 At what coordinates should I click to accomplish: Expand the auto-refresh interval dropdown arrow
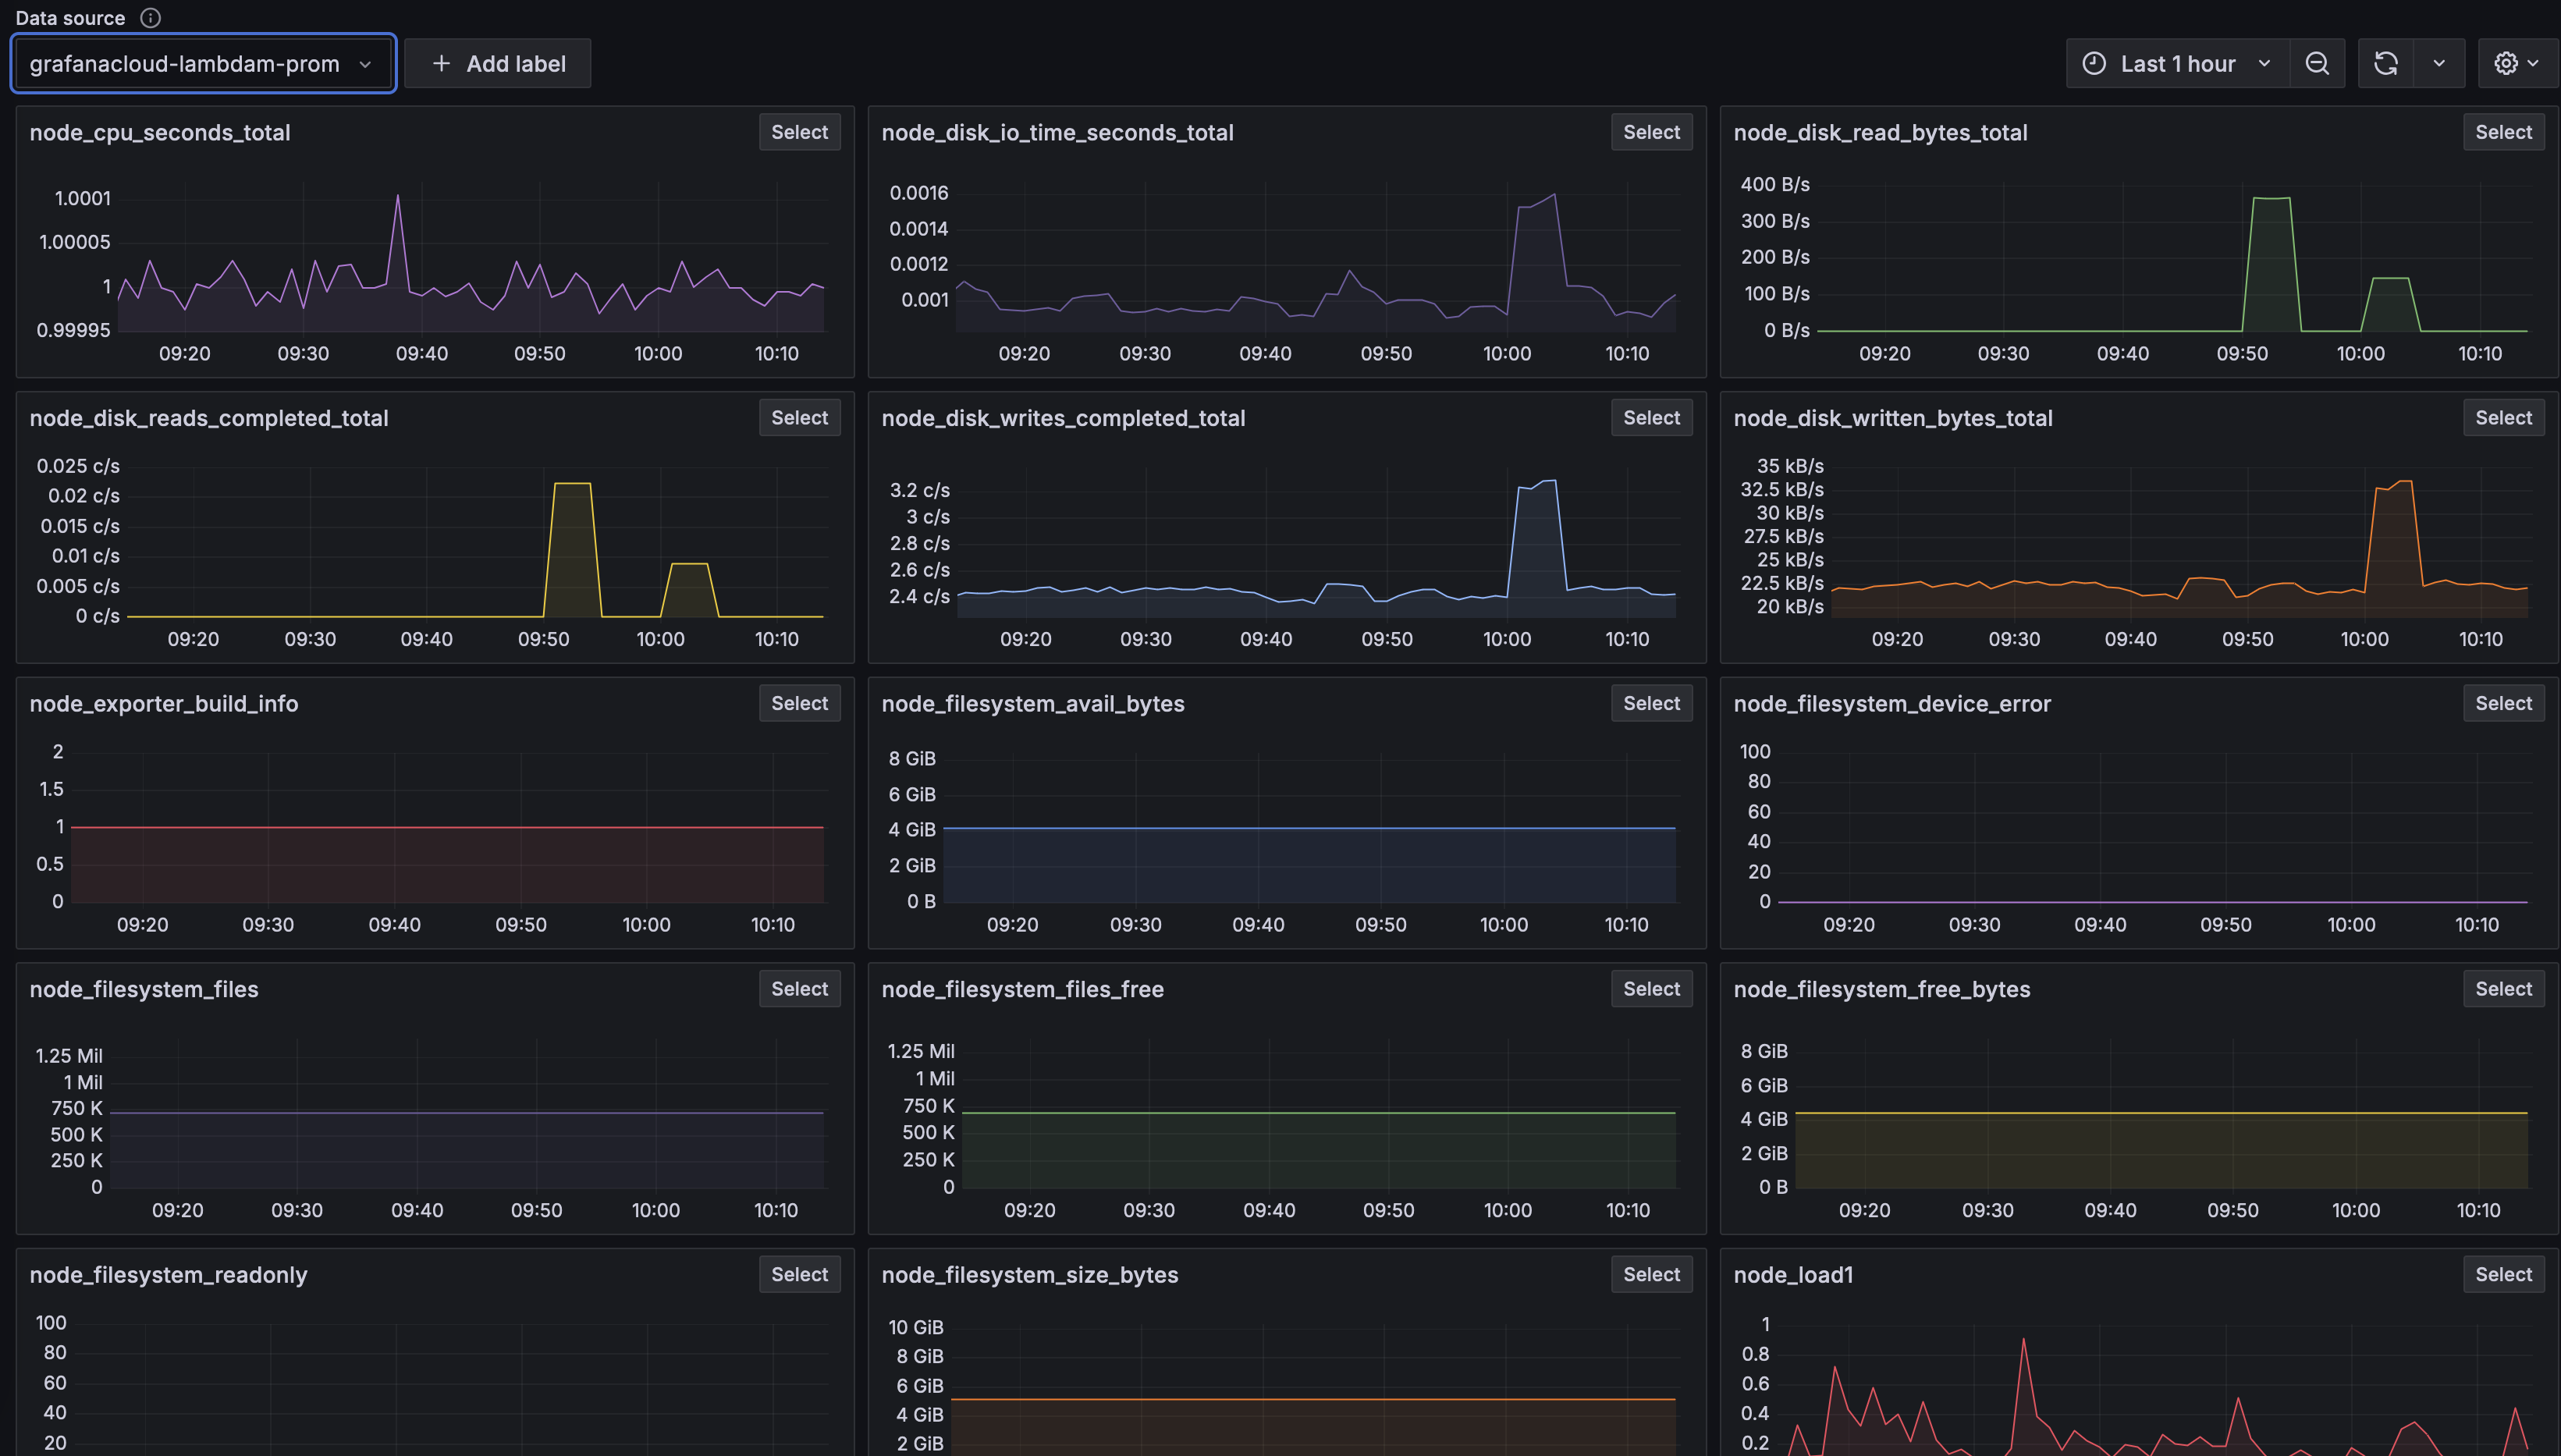[x=2439, y=63]
